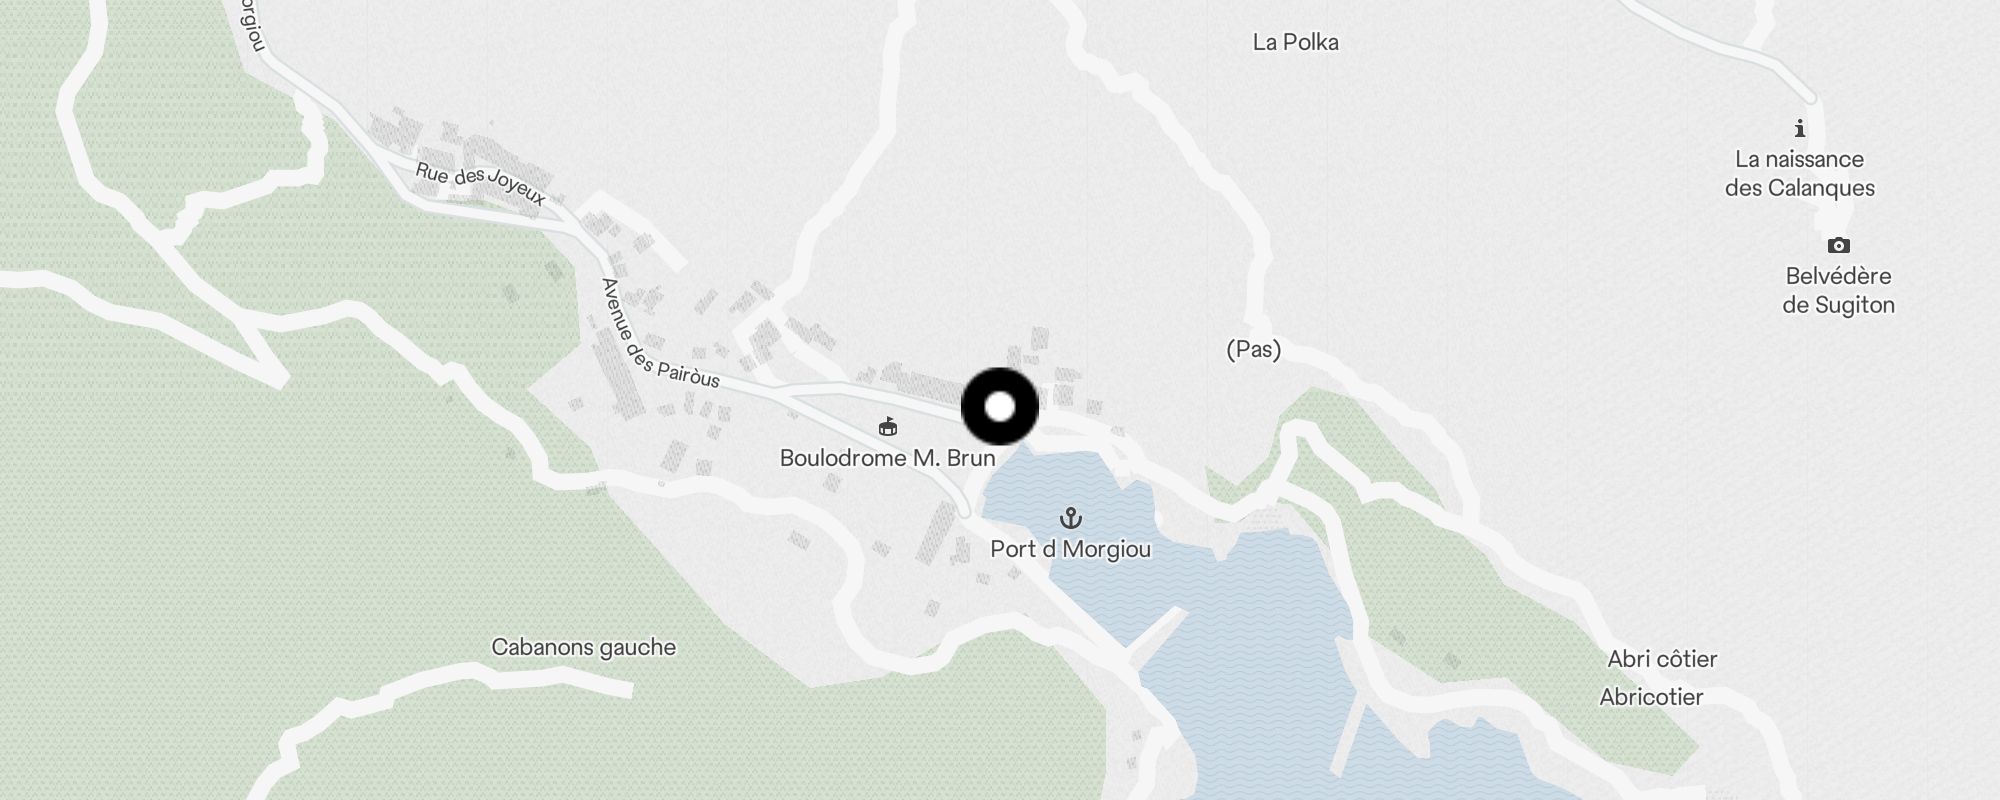This screenshot has height=800, width=2000.
Task: Click the Boulodrome M. Brun label
Action: coord(887,458)
